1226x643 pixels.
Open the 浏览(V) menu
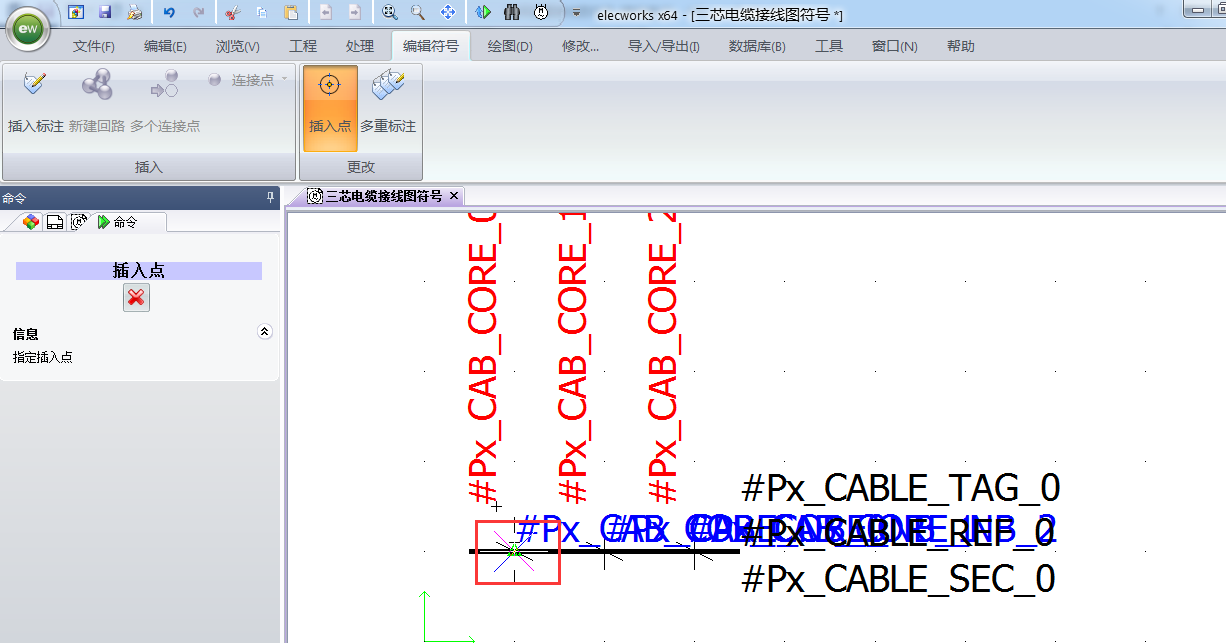238,46
